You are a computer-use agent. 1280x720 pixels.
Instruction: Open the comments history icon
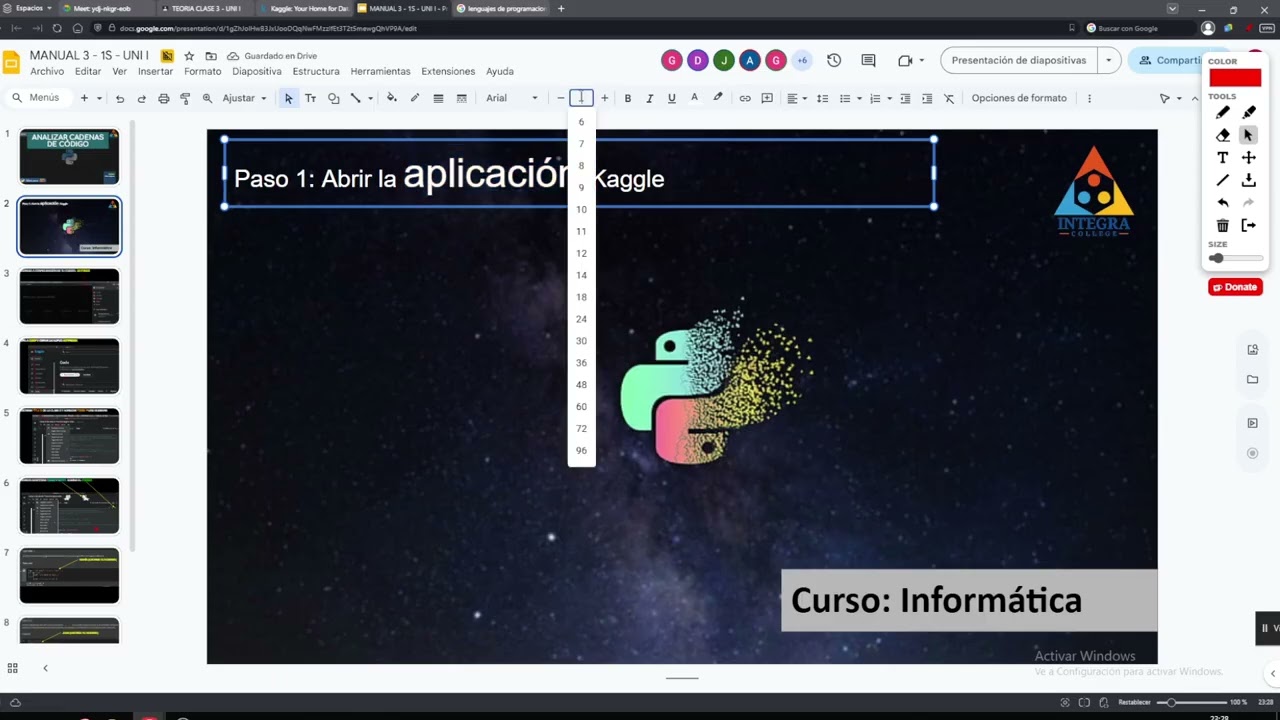(868, 60)
